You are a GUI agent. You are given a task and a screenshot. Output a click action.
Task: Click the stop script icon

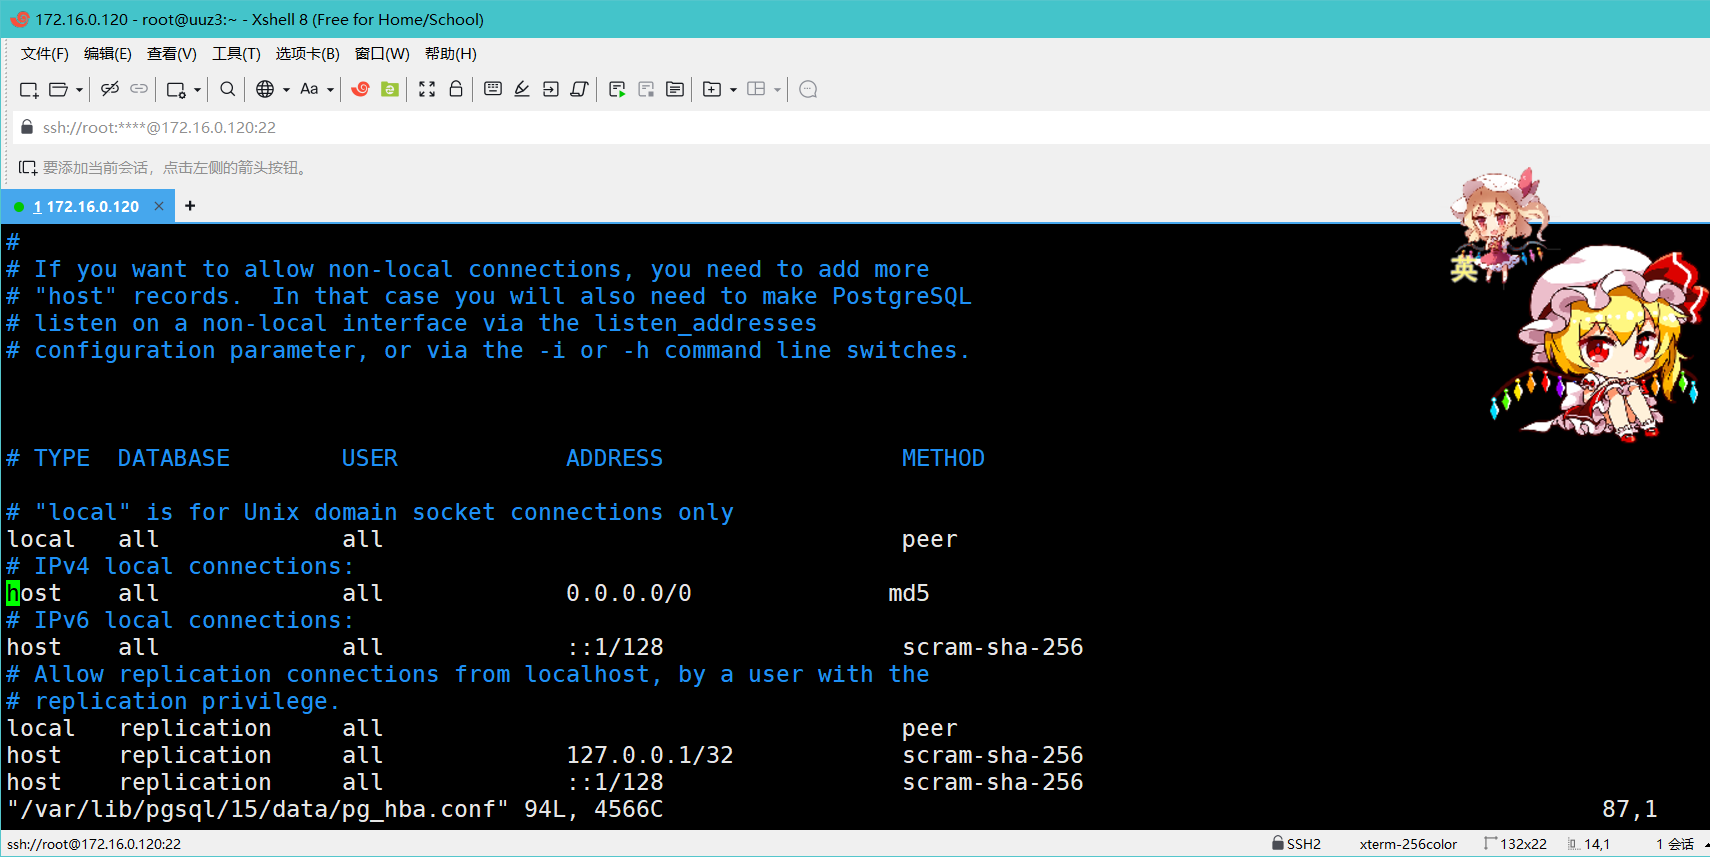(646, 90)
